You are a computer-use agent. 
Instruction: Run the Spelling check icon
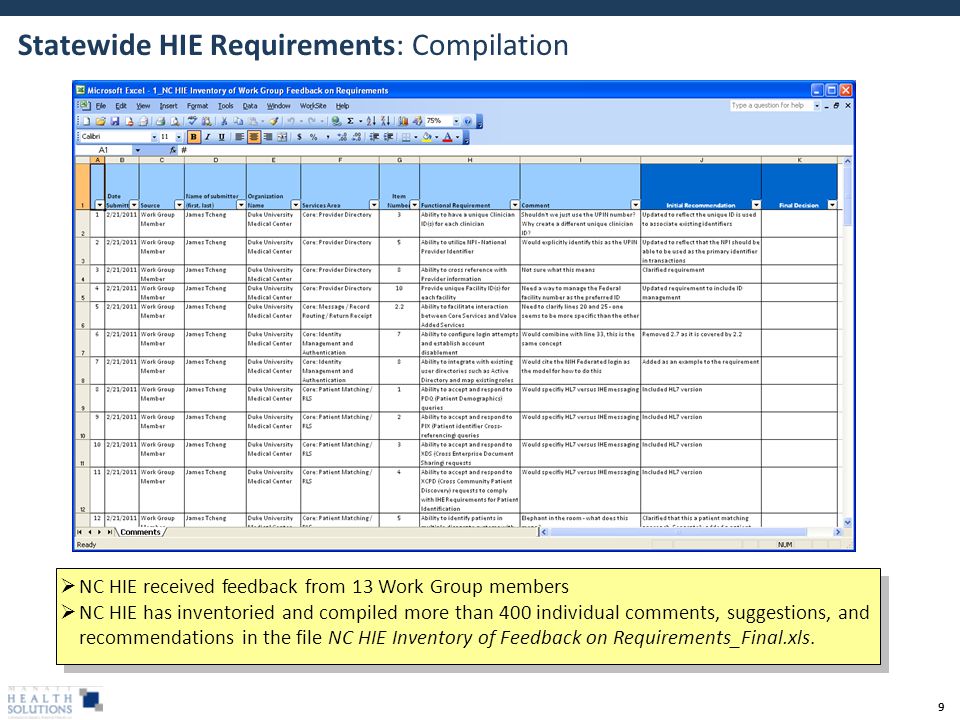pyautogui.click(x=192, y=121)
